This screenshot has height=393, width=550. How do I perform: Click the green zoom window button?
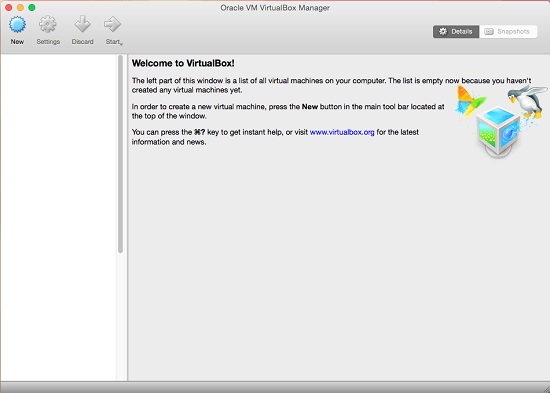pos(32,7)
